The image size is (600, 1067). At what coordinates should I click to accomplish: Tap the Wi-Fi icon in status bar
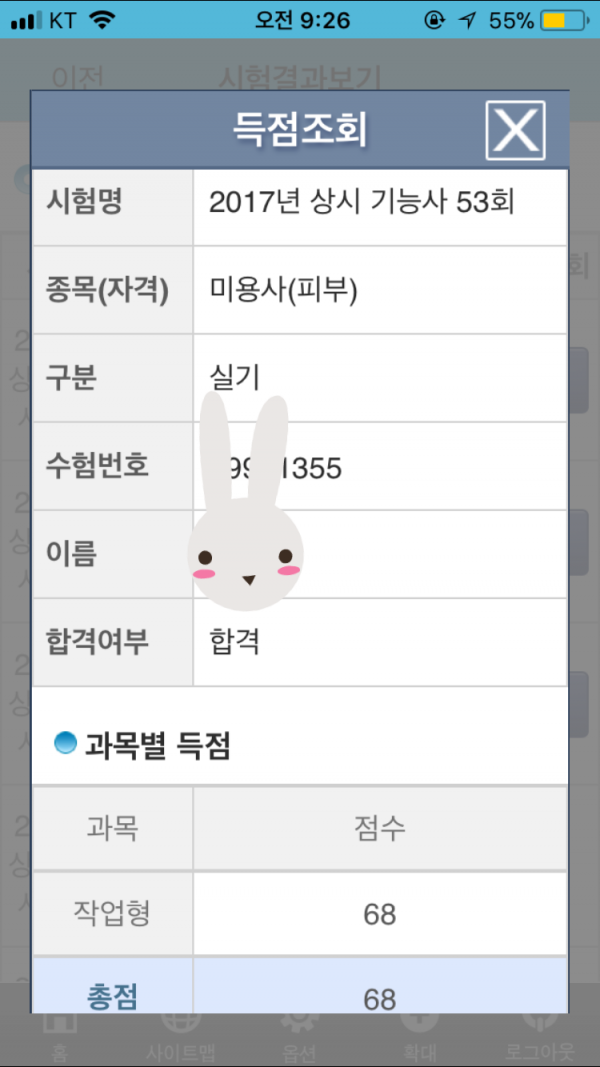pos(101,20)
